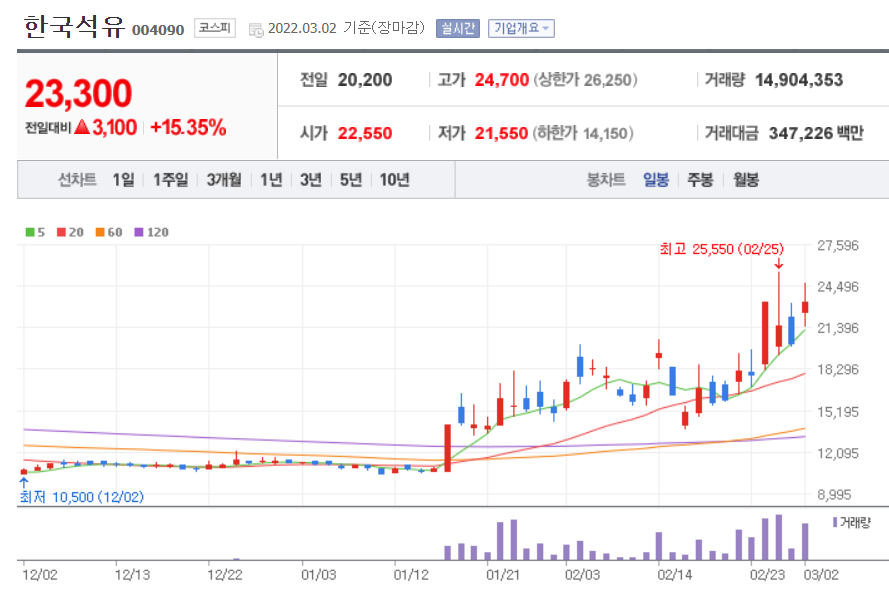The height and width of the screenshot is (589, 889).
Task: Select the 1주일 line chart period
Action: (x=170, y=180)
